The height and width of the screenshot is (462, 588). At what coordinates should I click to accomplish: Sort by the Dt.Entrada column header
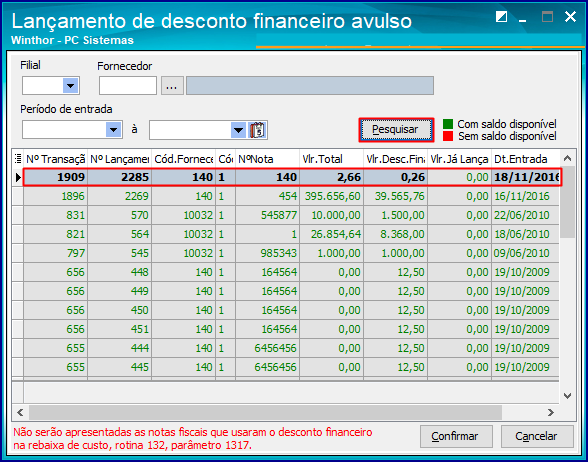tap(525, 159)
